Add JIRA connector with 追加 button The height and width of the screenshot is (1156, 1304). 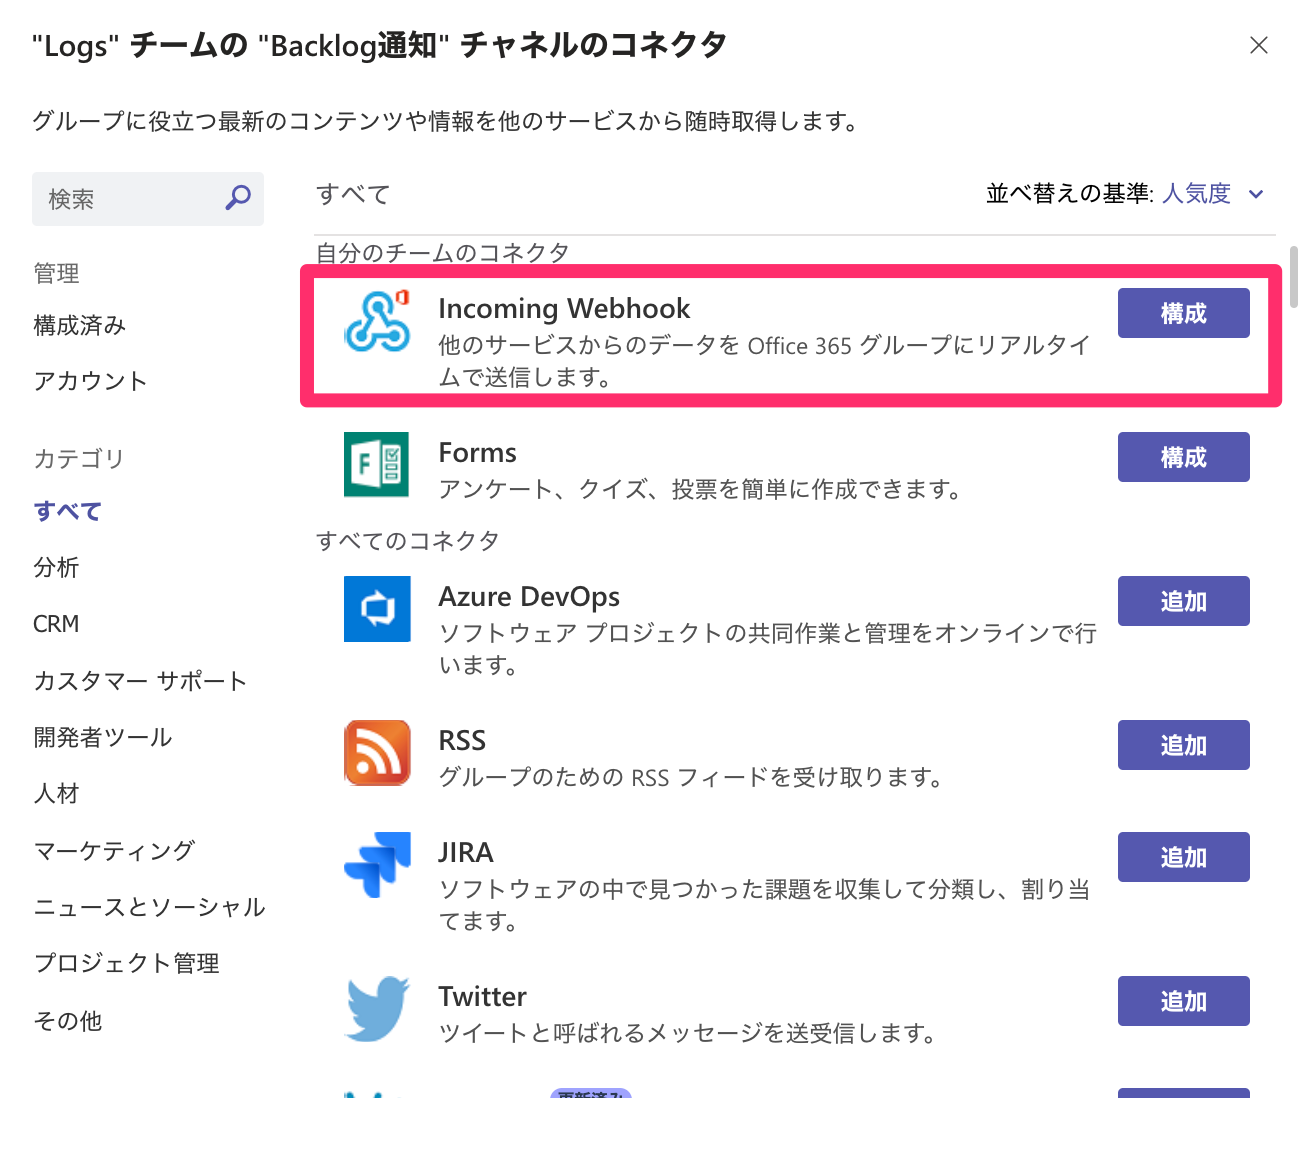pyautogui.click(x=1184, y=857)
